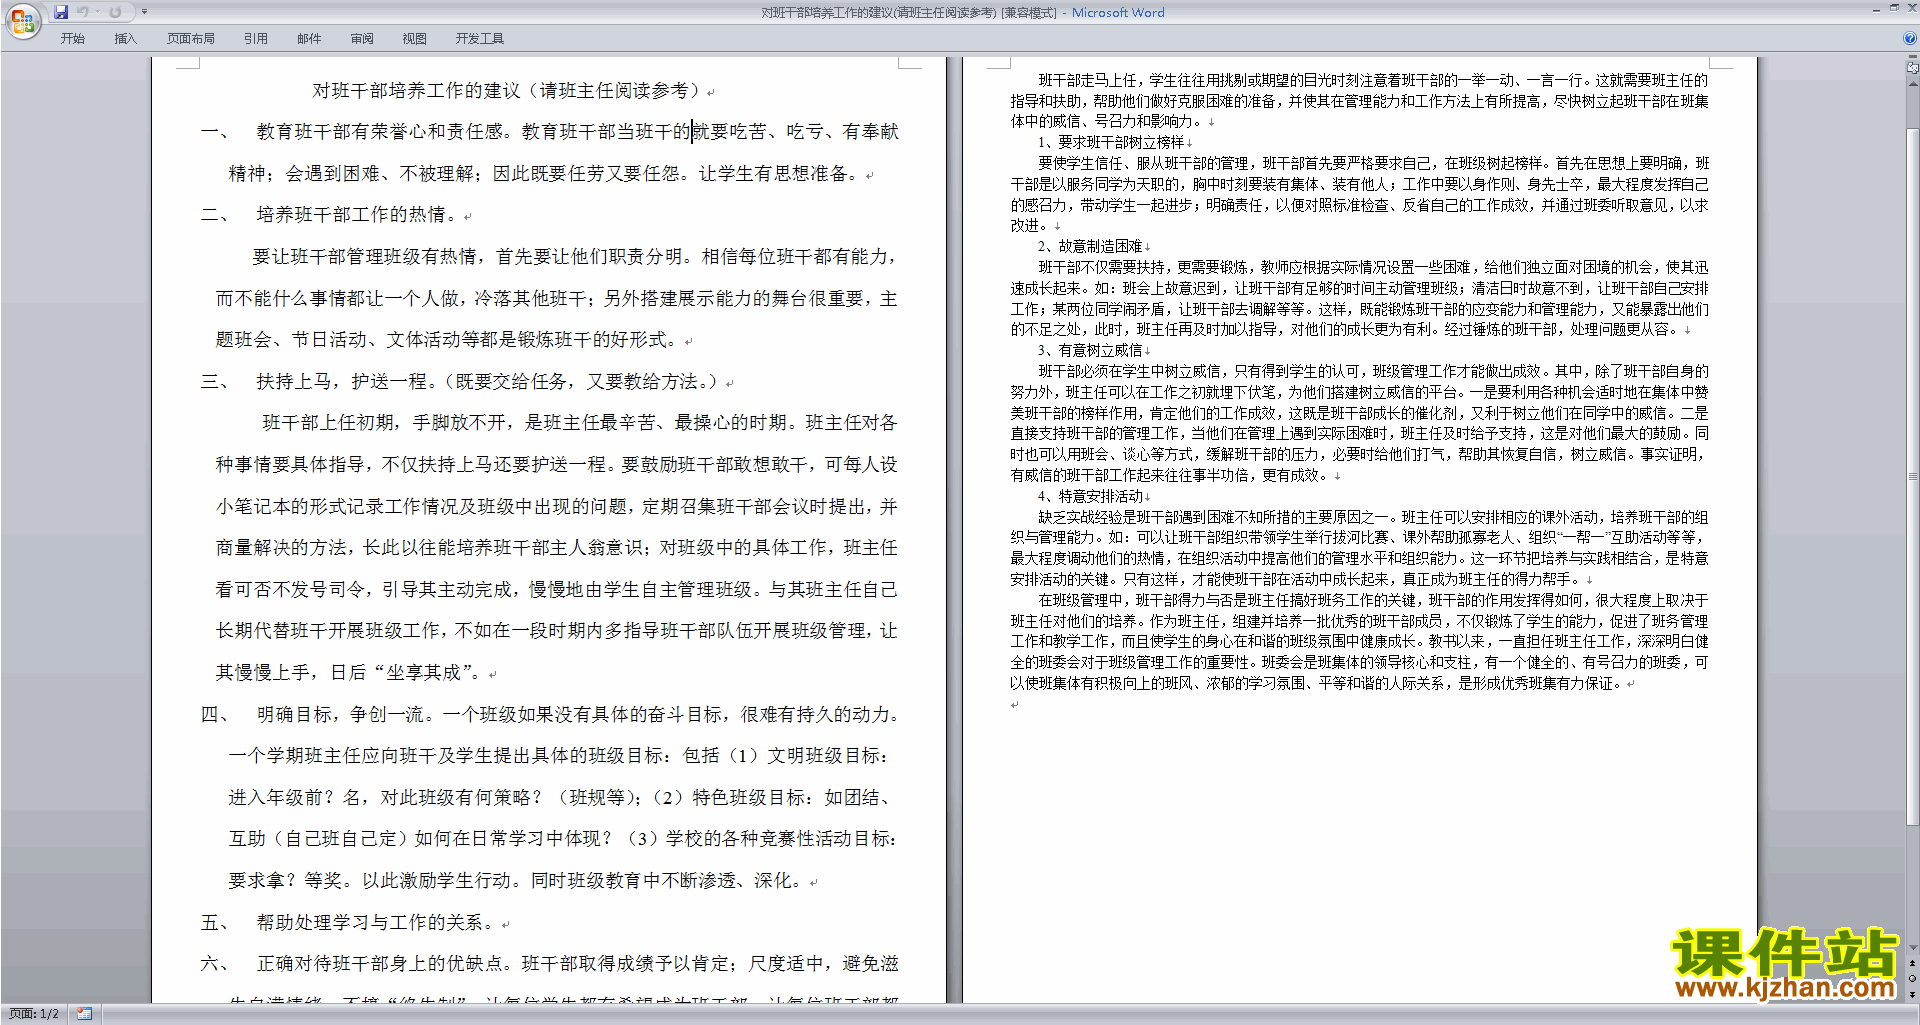
Task: Click page two subheading 1、要求班干部树立榜样
Action: click(1111, 142)
